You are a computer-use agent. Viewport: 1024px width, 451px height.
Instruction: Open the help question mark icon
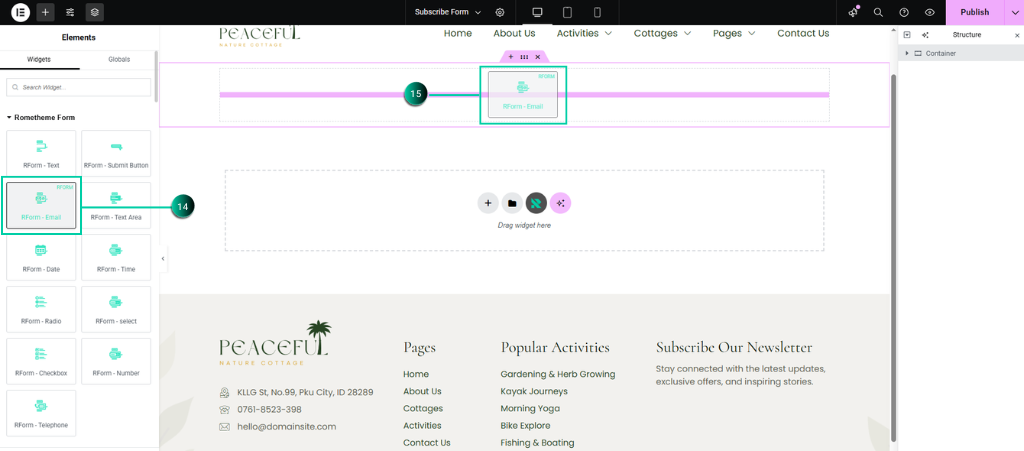click(904, 12)
